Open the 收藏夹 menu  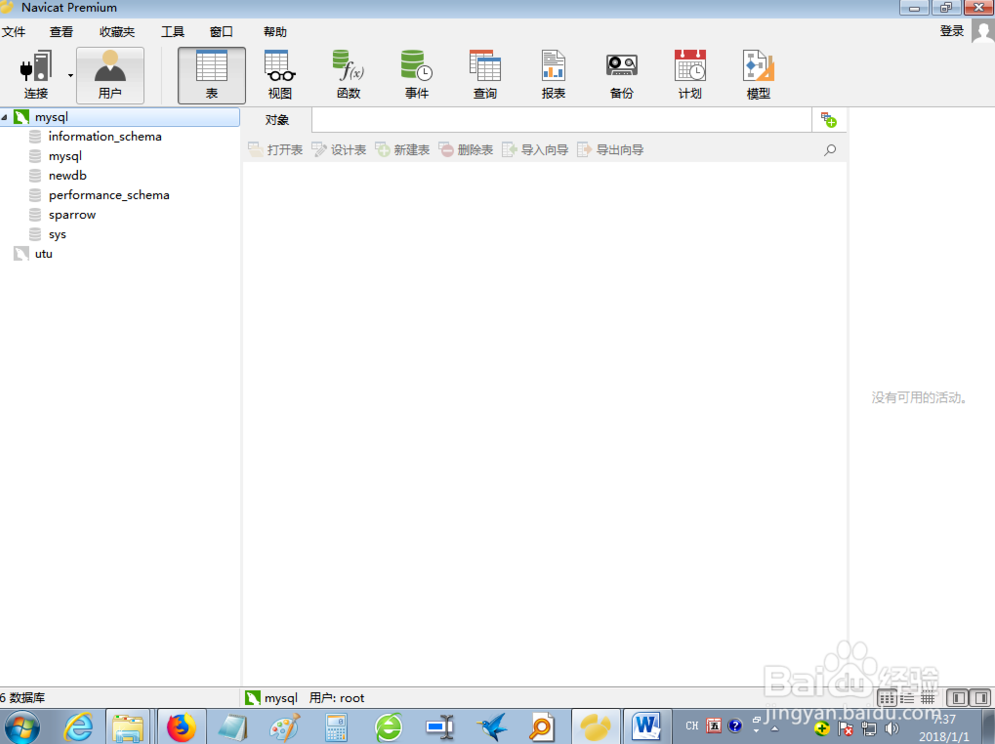point(117,32)
